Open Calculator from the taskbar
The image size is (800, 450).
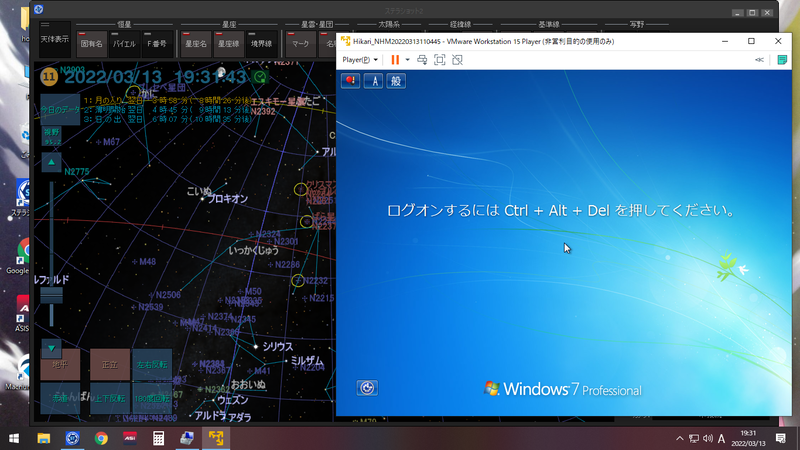[x=158, y=438]
